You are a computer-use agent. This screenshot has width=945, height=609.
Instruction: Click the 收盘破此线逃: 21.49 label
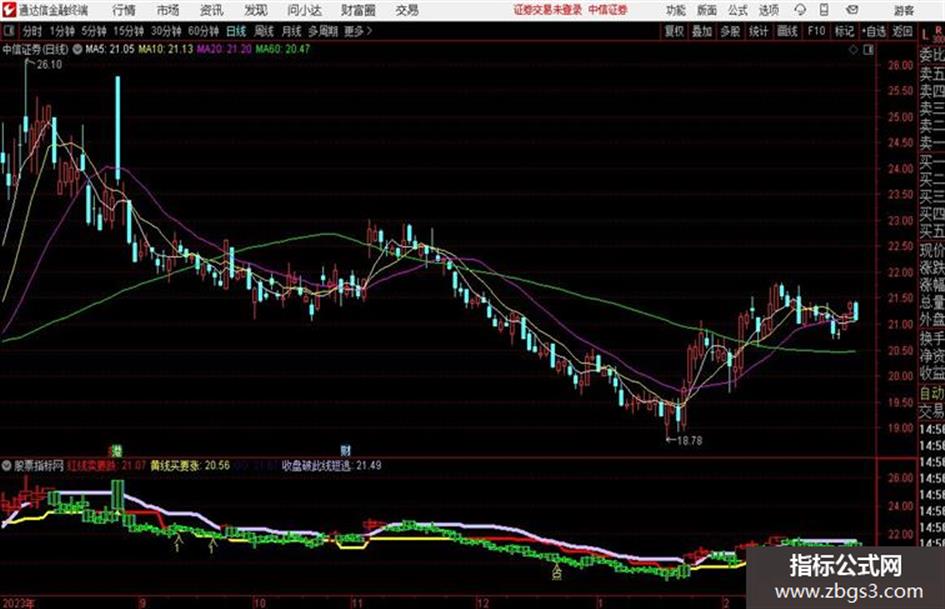(x=331, y=465)
